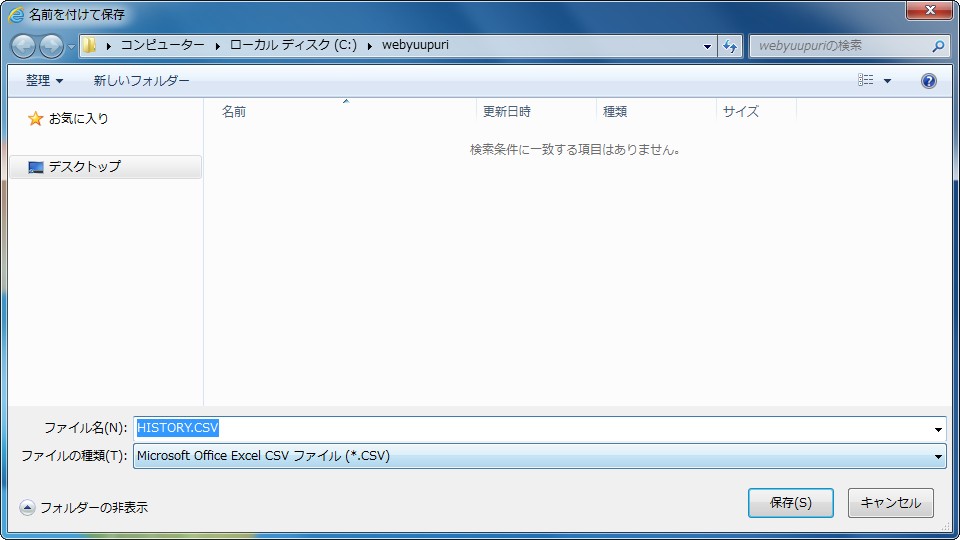Open the 整理 menu
This screenshot has width=960, height=540.
pyautogui.click(x=44, y=81)
